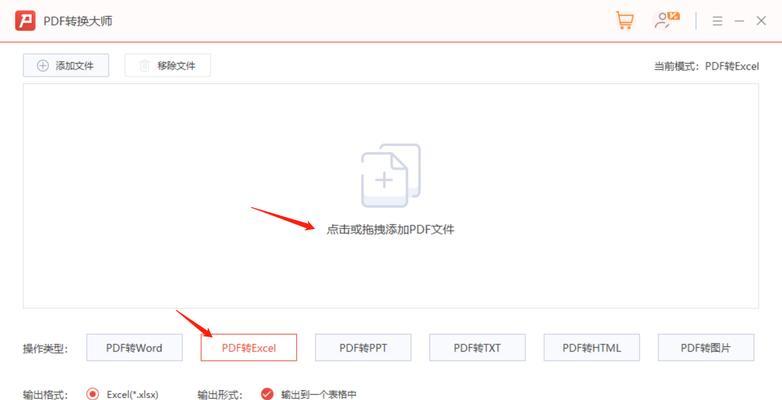This screenshot has width=782, height=400.
Task: Click the PDF转换大师 app logo
Action: coord(25,21)
